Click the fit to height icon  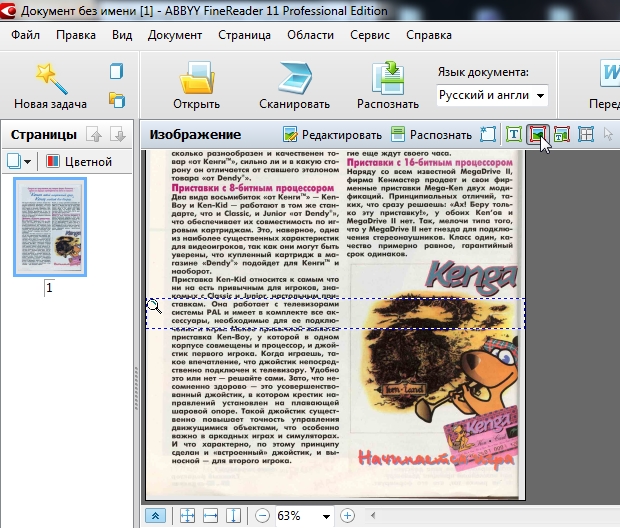click(x=233, y=516)
